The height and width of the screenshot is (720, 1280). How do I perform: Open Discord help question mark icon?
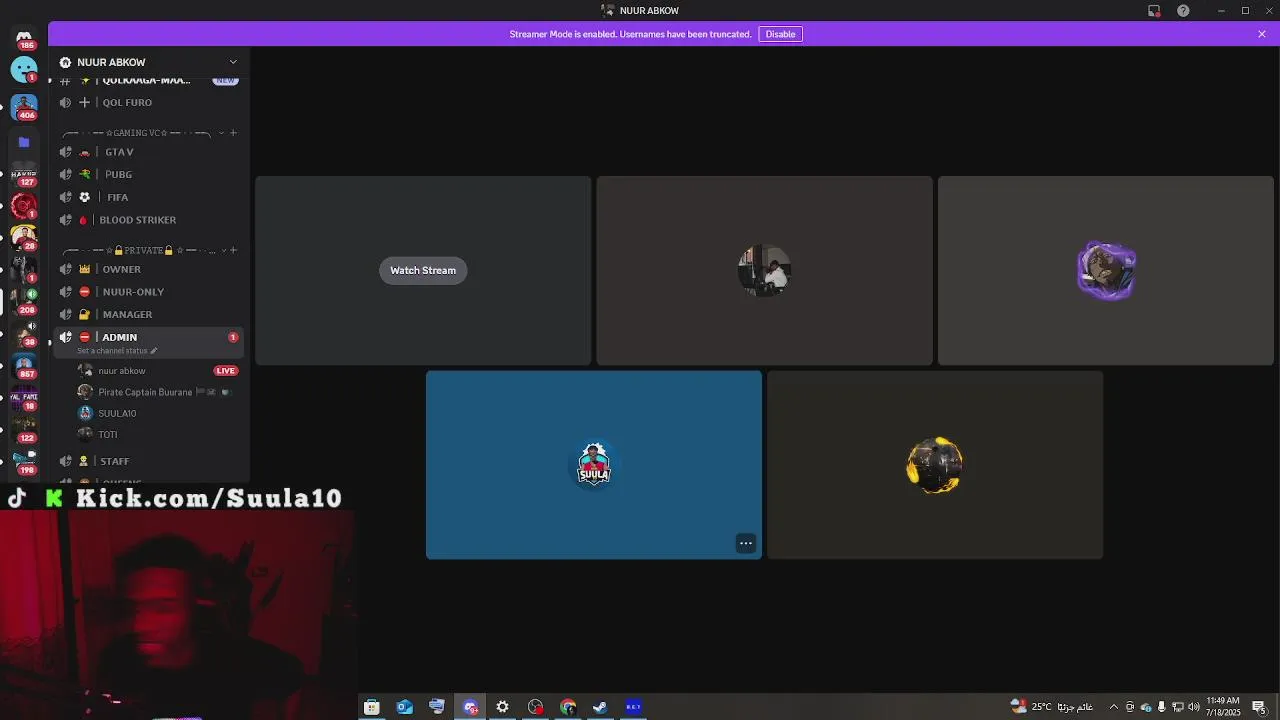tap(1183, 11)
